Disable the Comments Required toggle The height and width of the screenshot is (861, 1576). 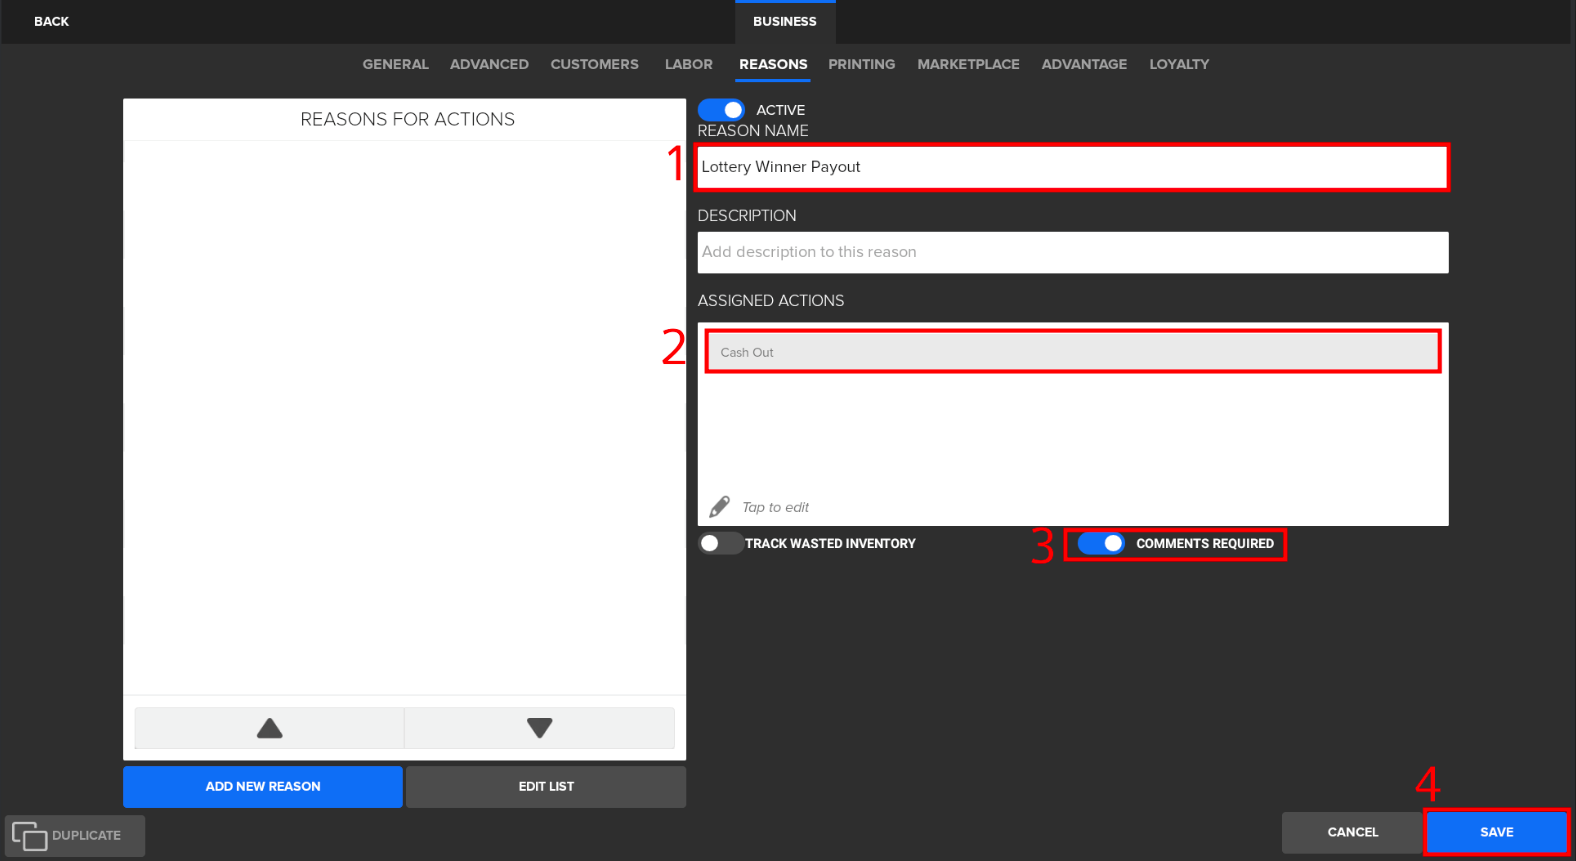pos(1101,543)
